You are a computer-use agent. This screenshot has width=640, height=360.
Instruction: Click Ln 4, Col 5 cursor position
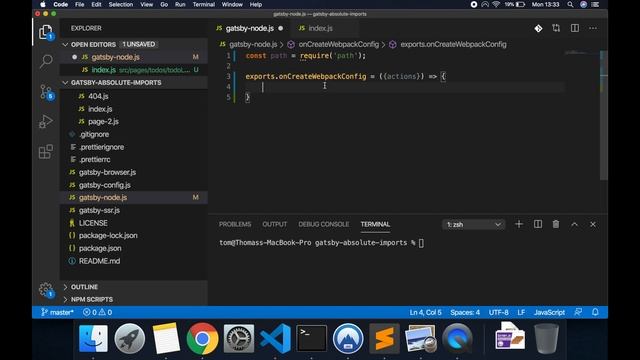pos(425,312)
